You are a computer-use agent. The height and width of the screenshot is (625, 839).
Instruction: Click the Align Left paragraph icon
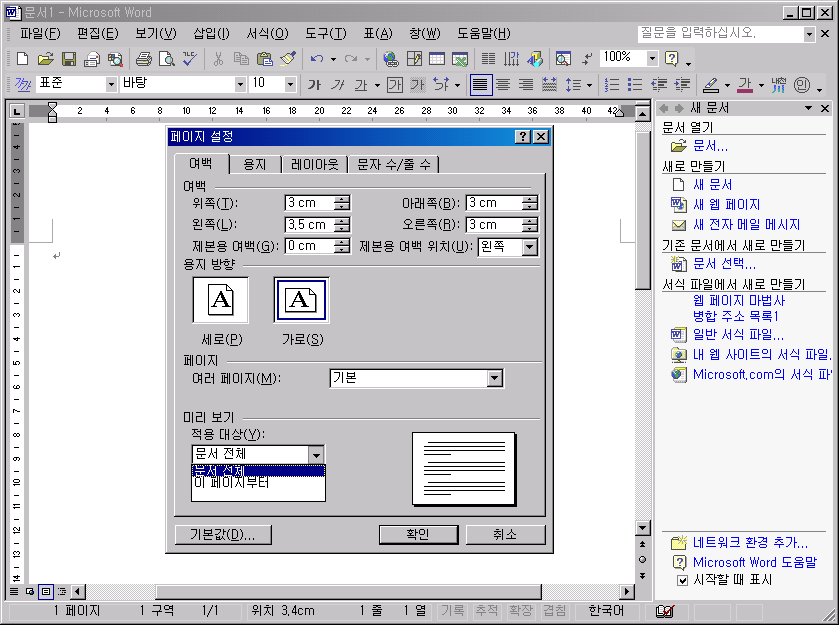coord(480,85)
